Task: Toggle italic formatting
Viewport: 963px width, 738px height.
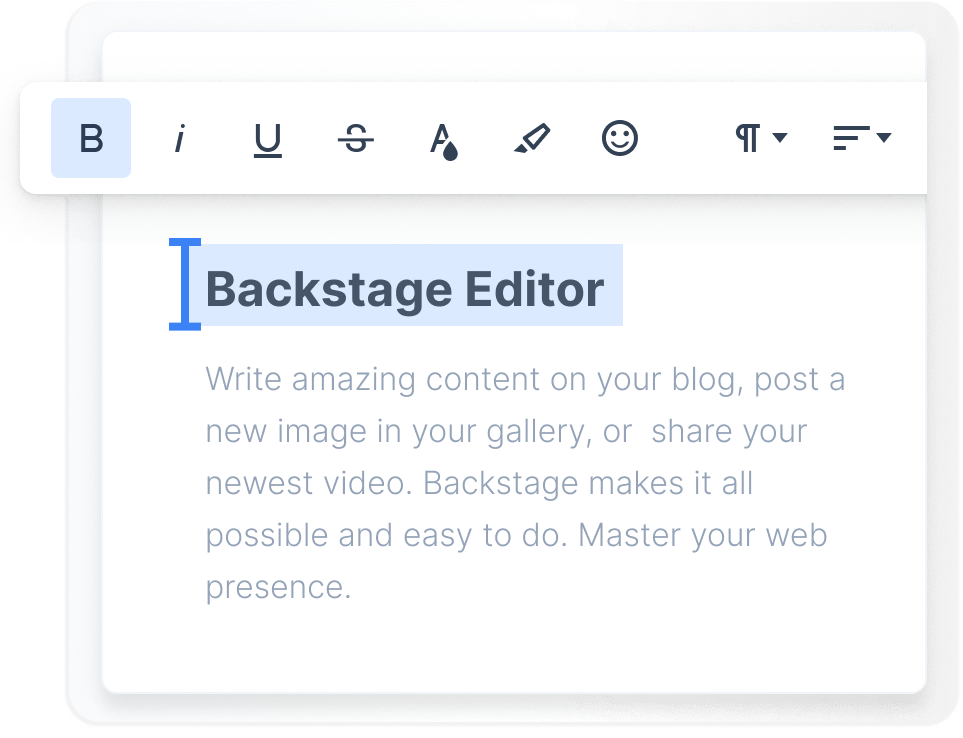Action: pyautogui.click(x=179, y=139)
